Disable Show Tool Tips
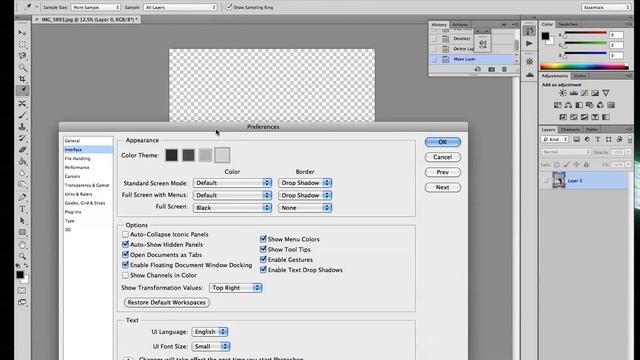 coord(263,249)
